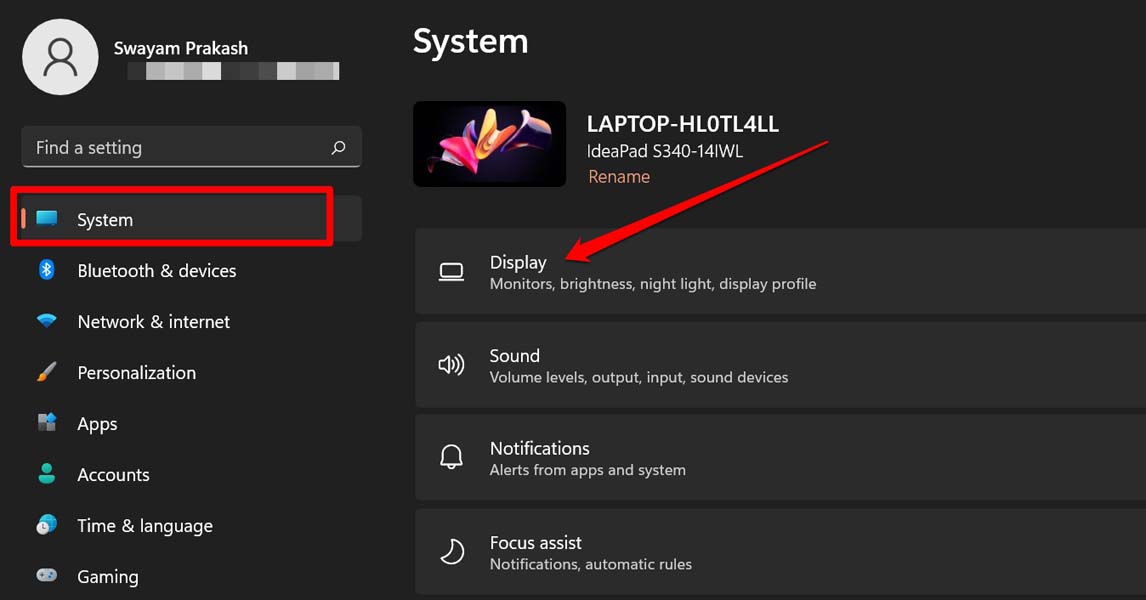Rename the laptop via Rename link

click(x=619, y=177)
